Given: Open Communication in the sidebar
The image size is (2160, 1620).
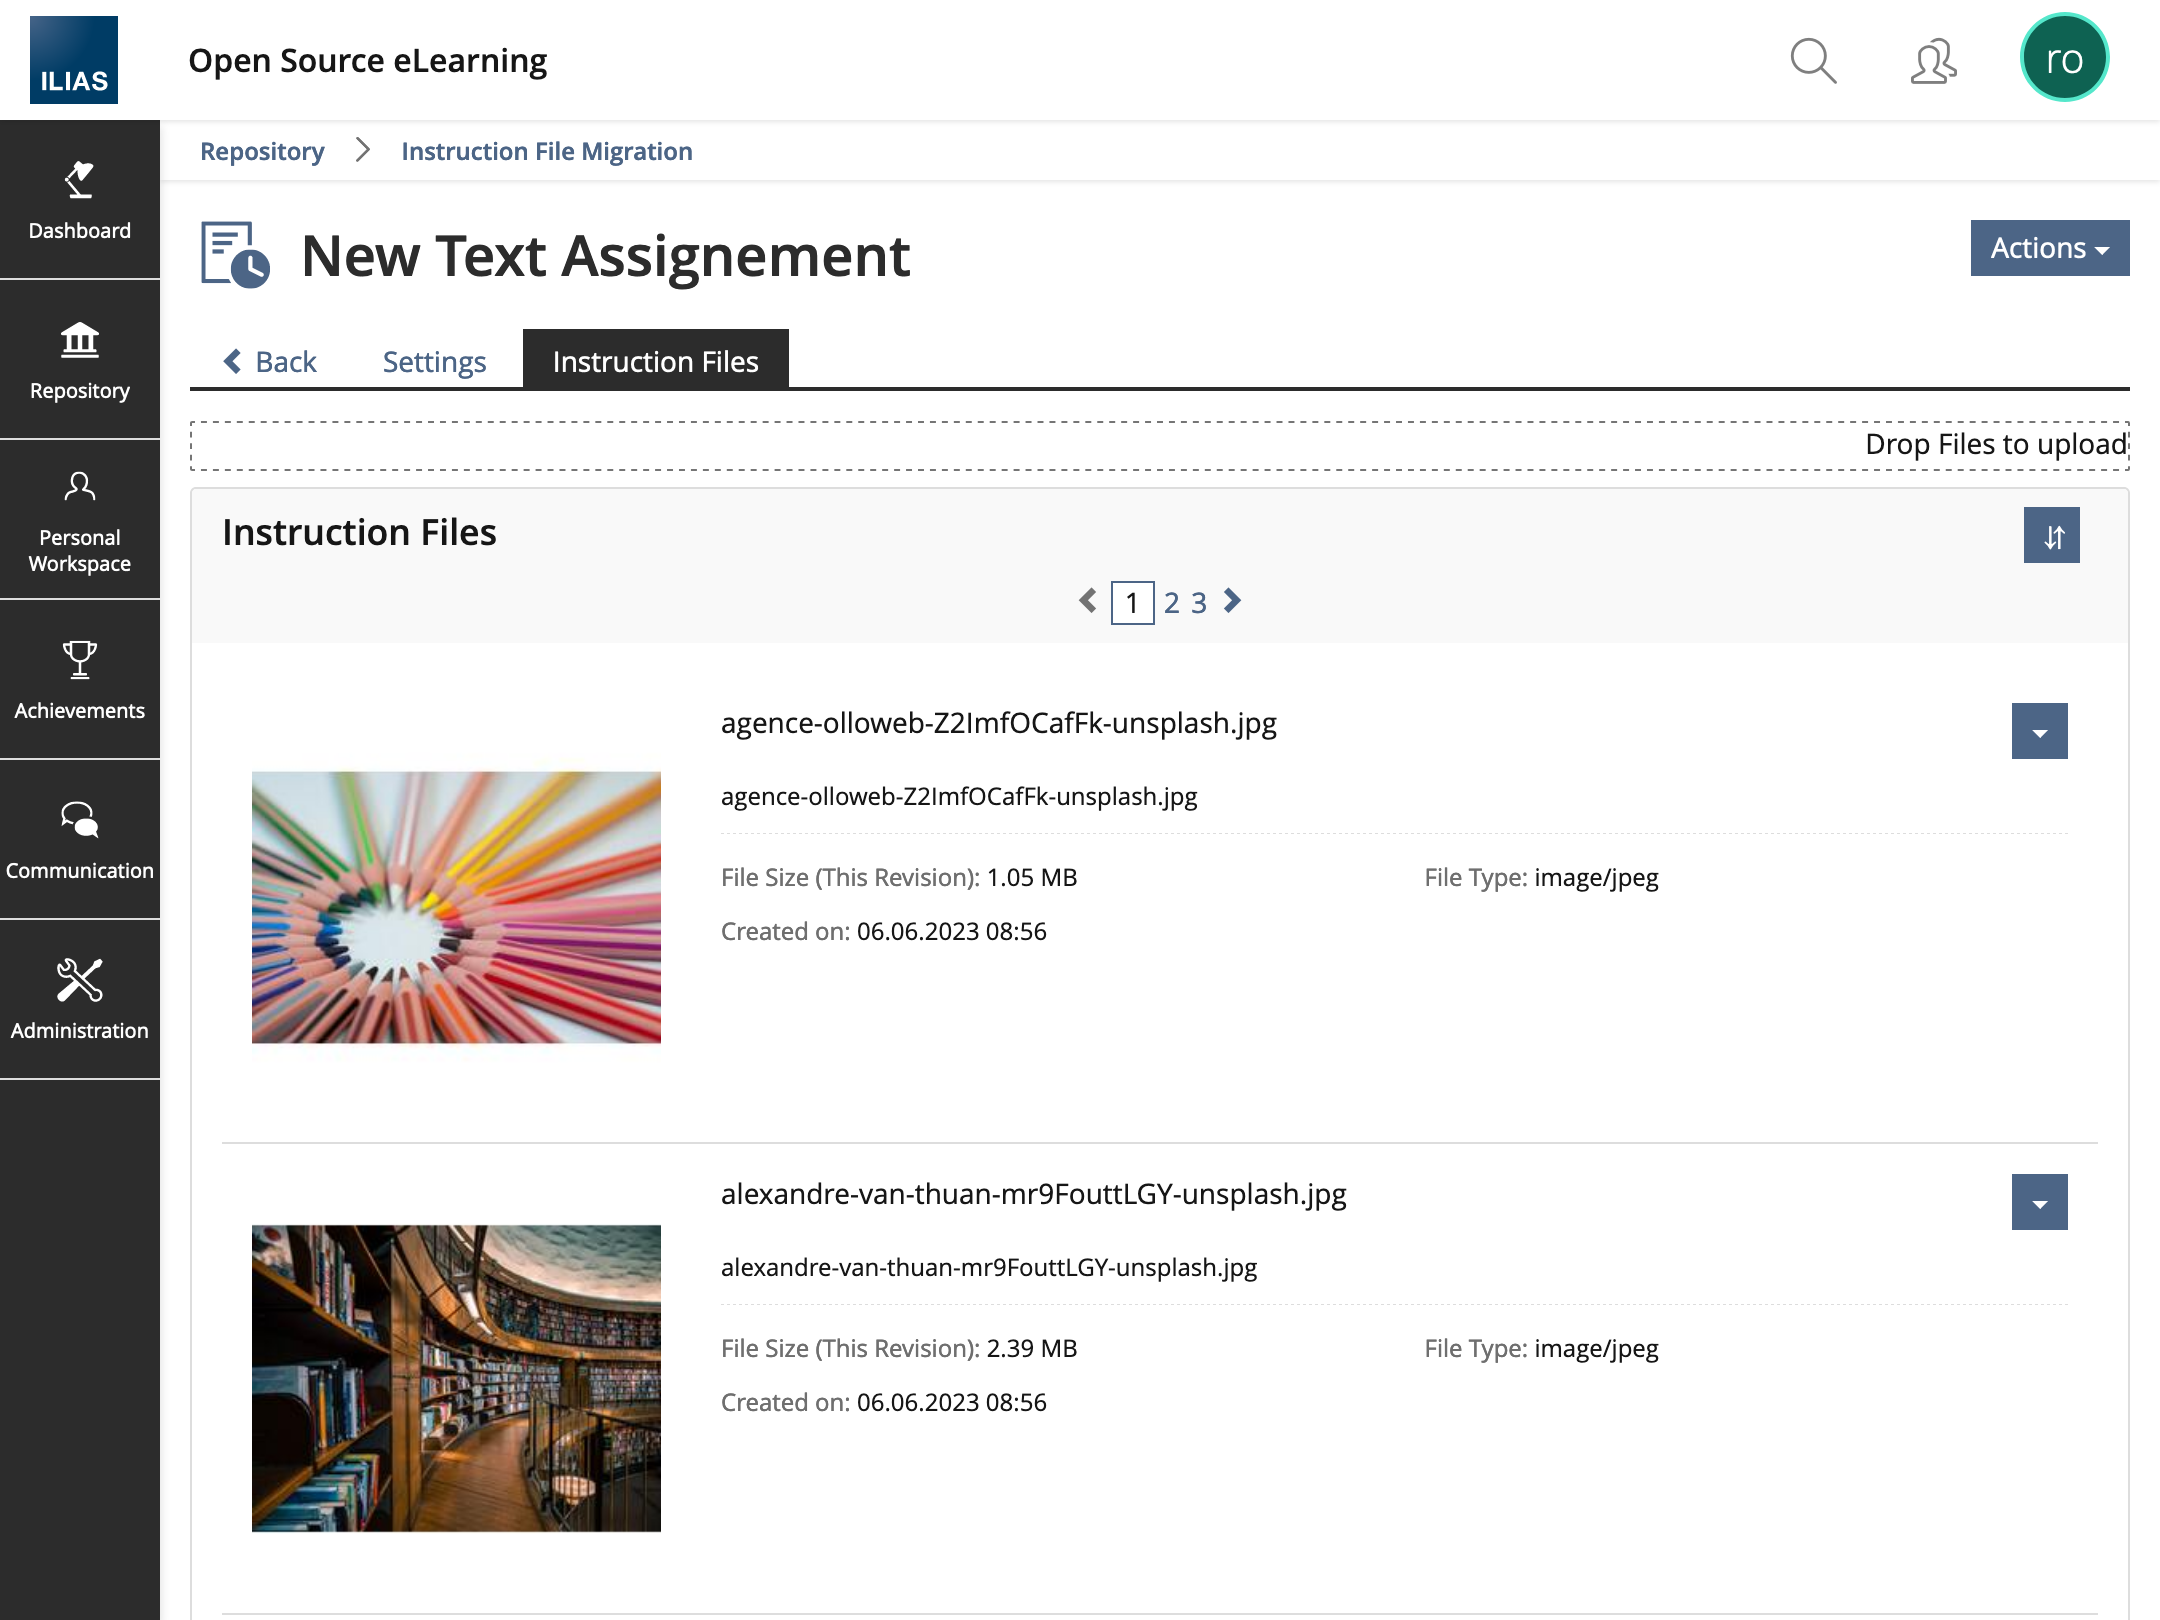Looking at the screenshot, I should click(x=79, y=840).
